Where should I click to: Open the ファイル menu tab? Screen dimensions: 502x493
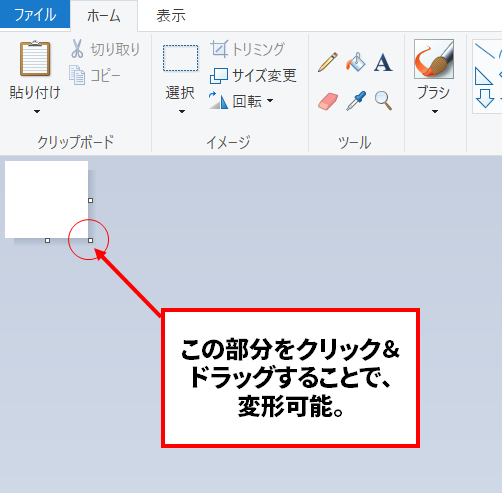35,15
